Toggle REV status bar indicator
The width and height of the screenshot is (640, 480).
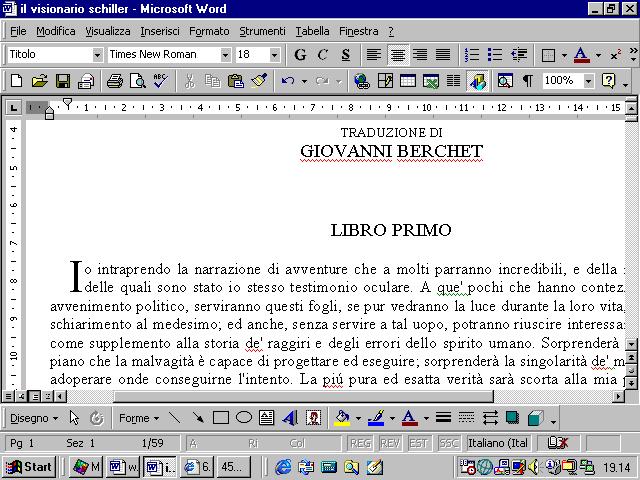pyautogui.click(x=390, y=443)
